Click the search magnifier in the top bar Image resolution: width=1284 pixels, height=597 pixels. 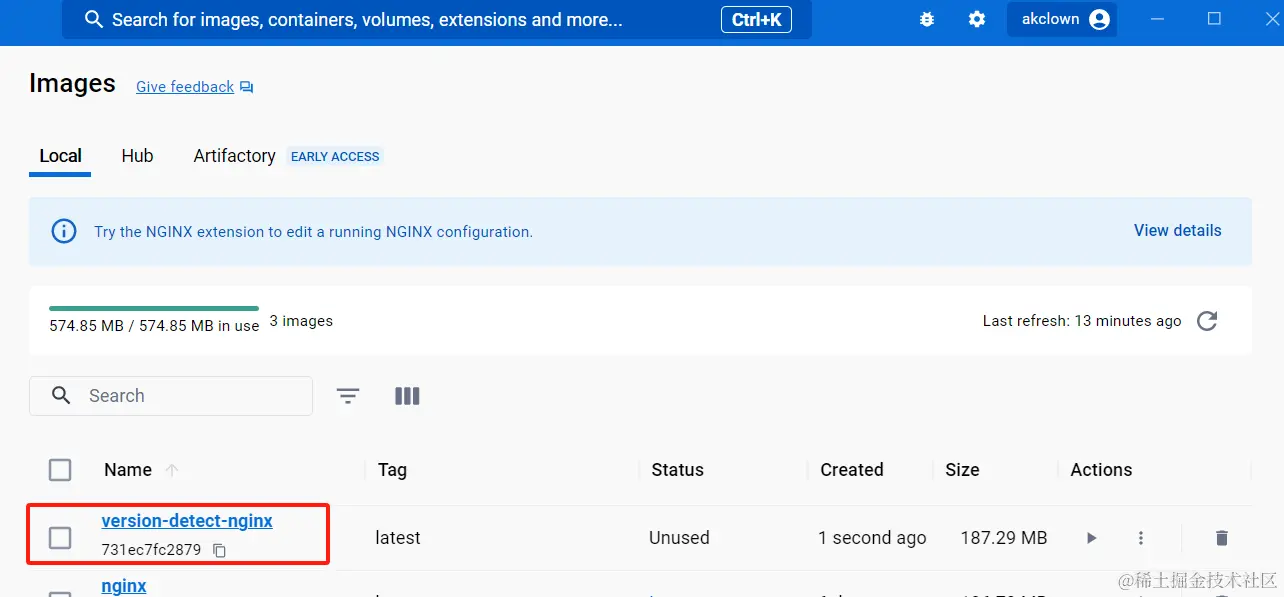(x=94, y=20)
